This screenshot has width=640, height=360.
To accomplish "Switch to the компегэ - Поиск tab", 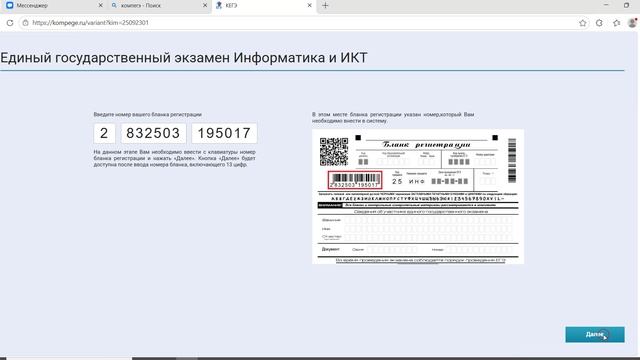I will (x=159, y=6).
